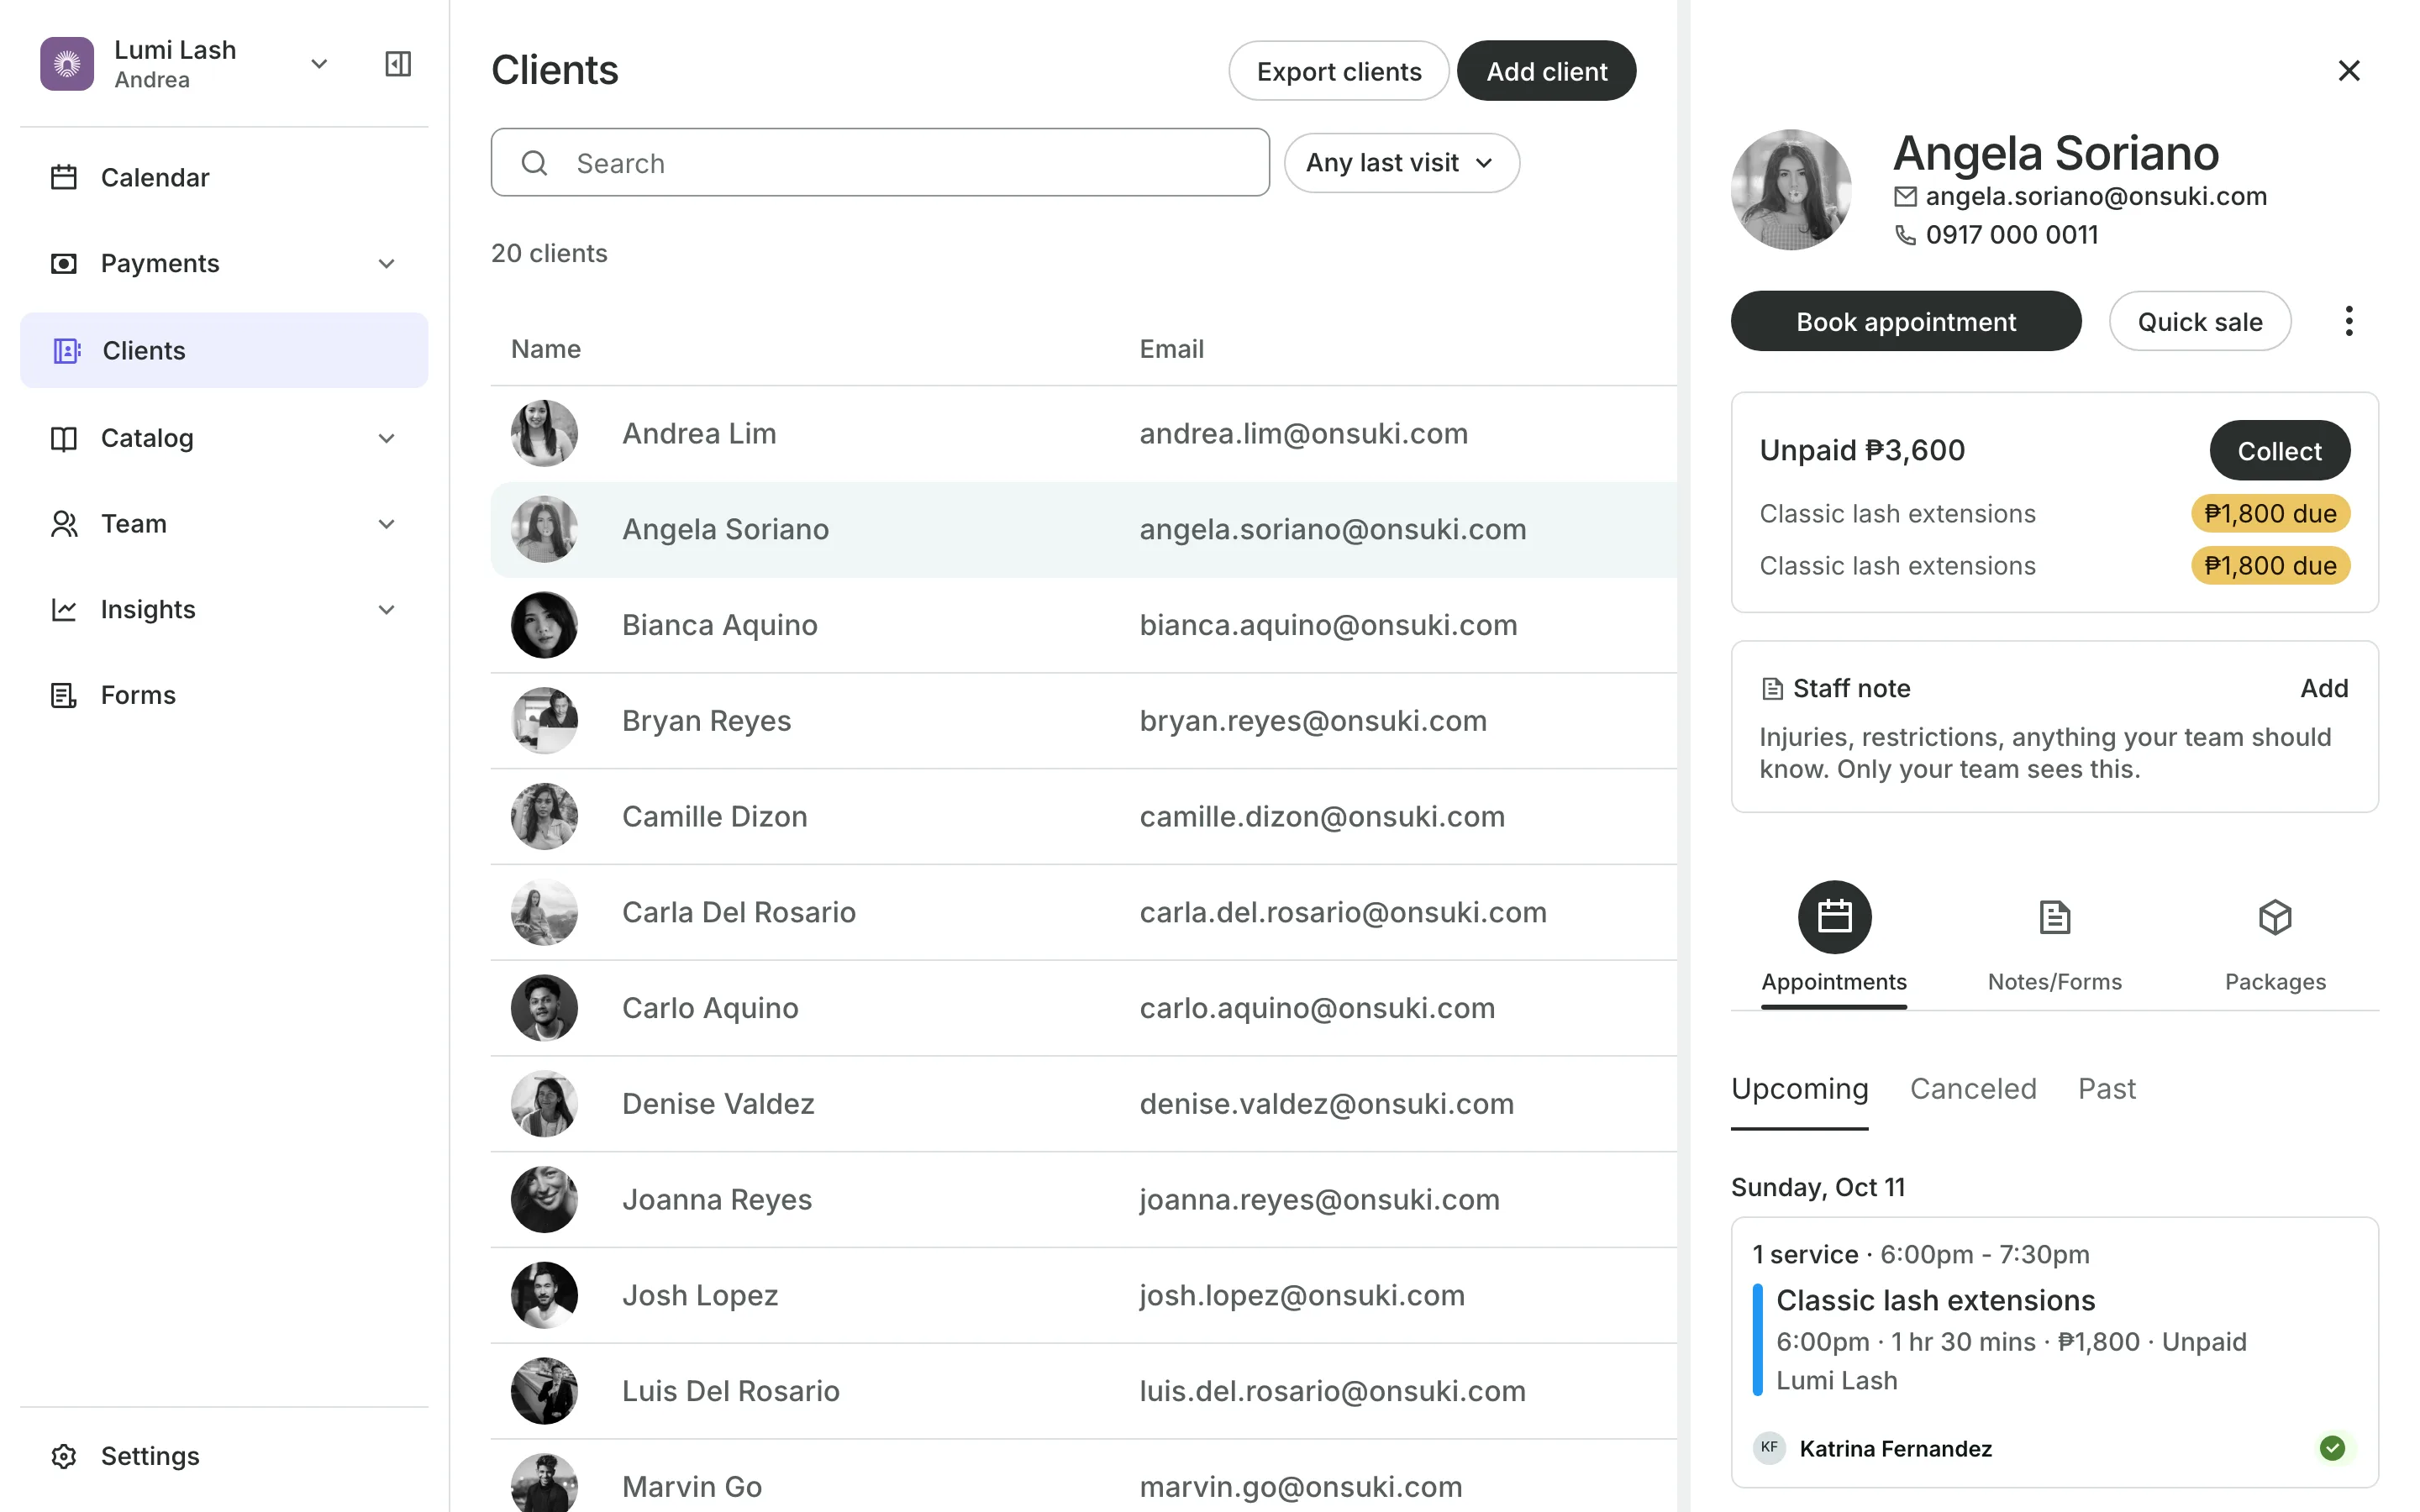Image resolution: width=2420 pixels, height=1512 pixels.
Task: Show Past appointments
Action: tap(2106, 1088)
